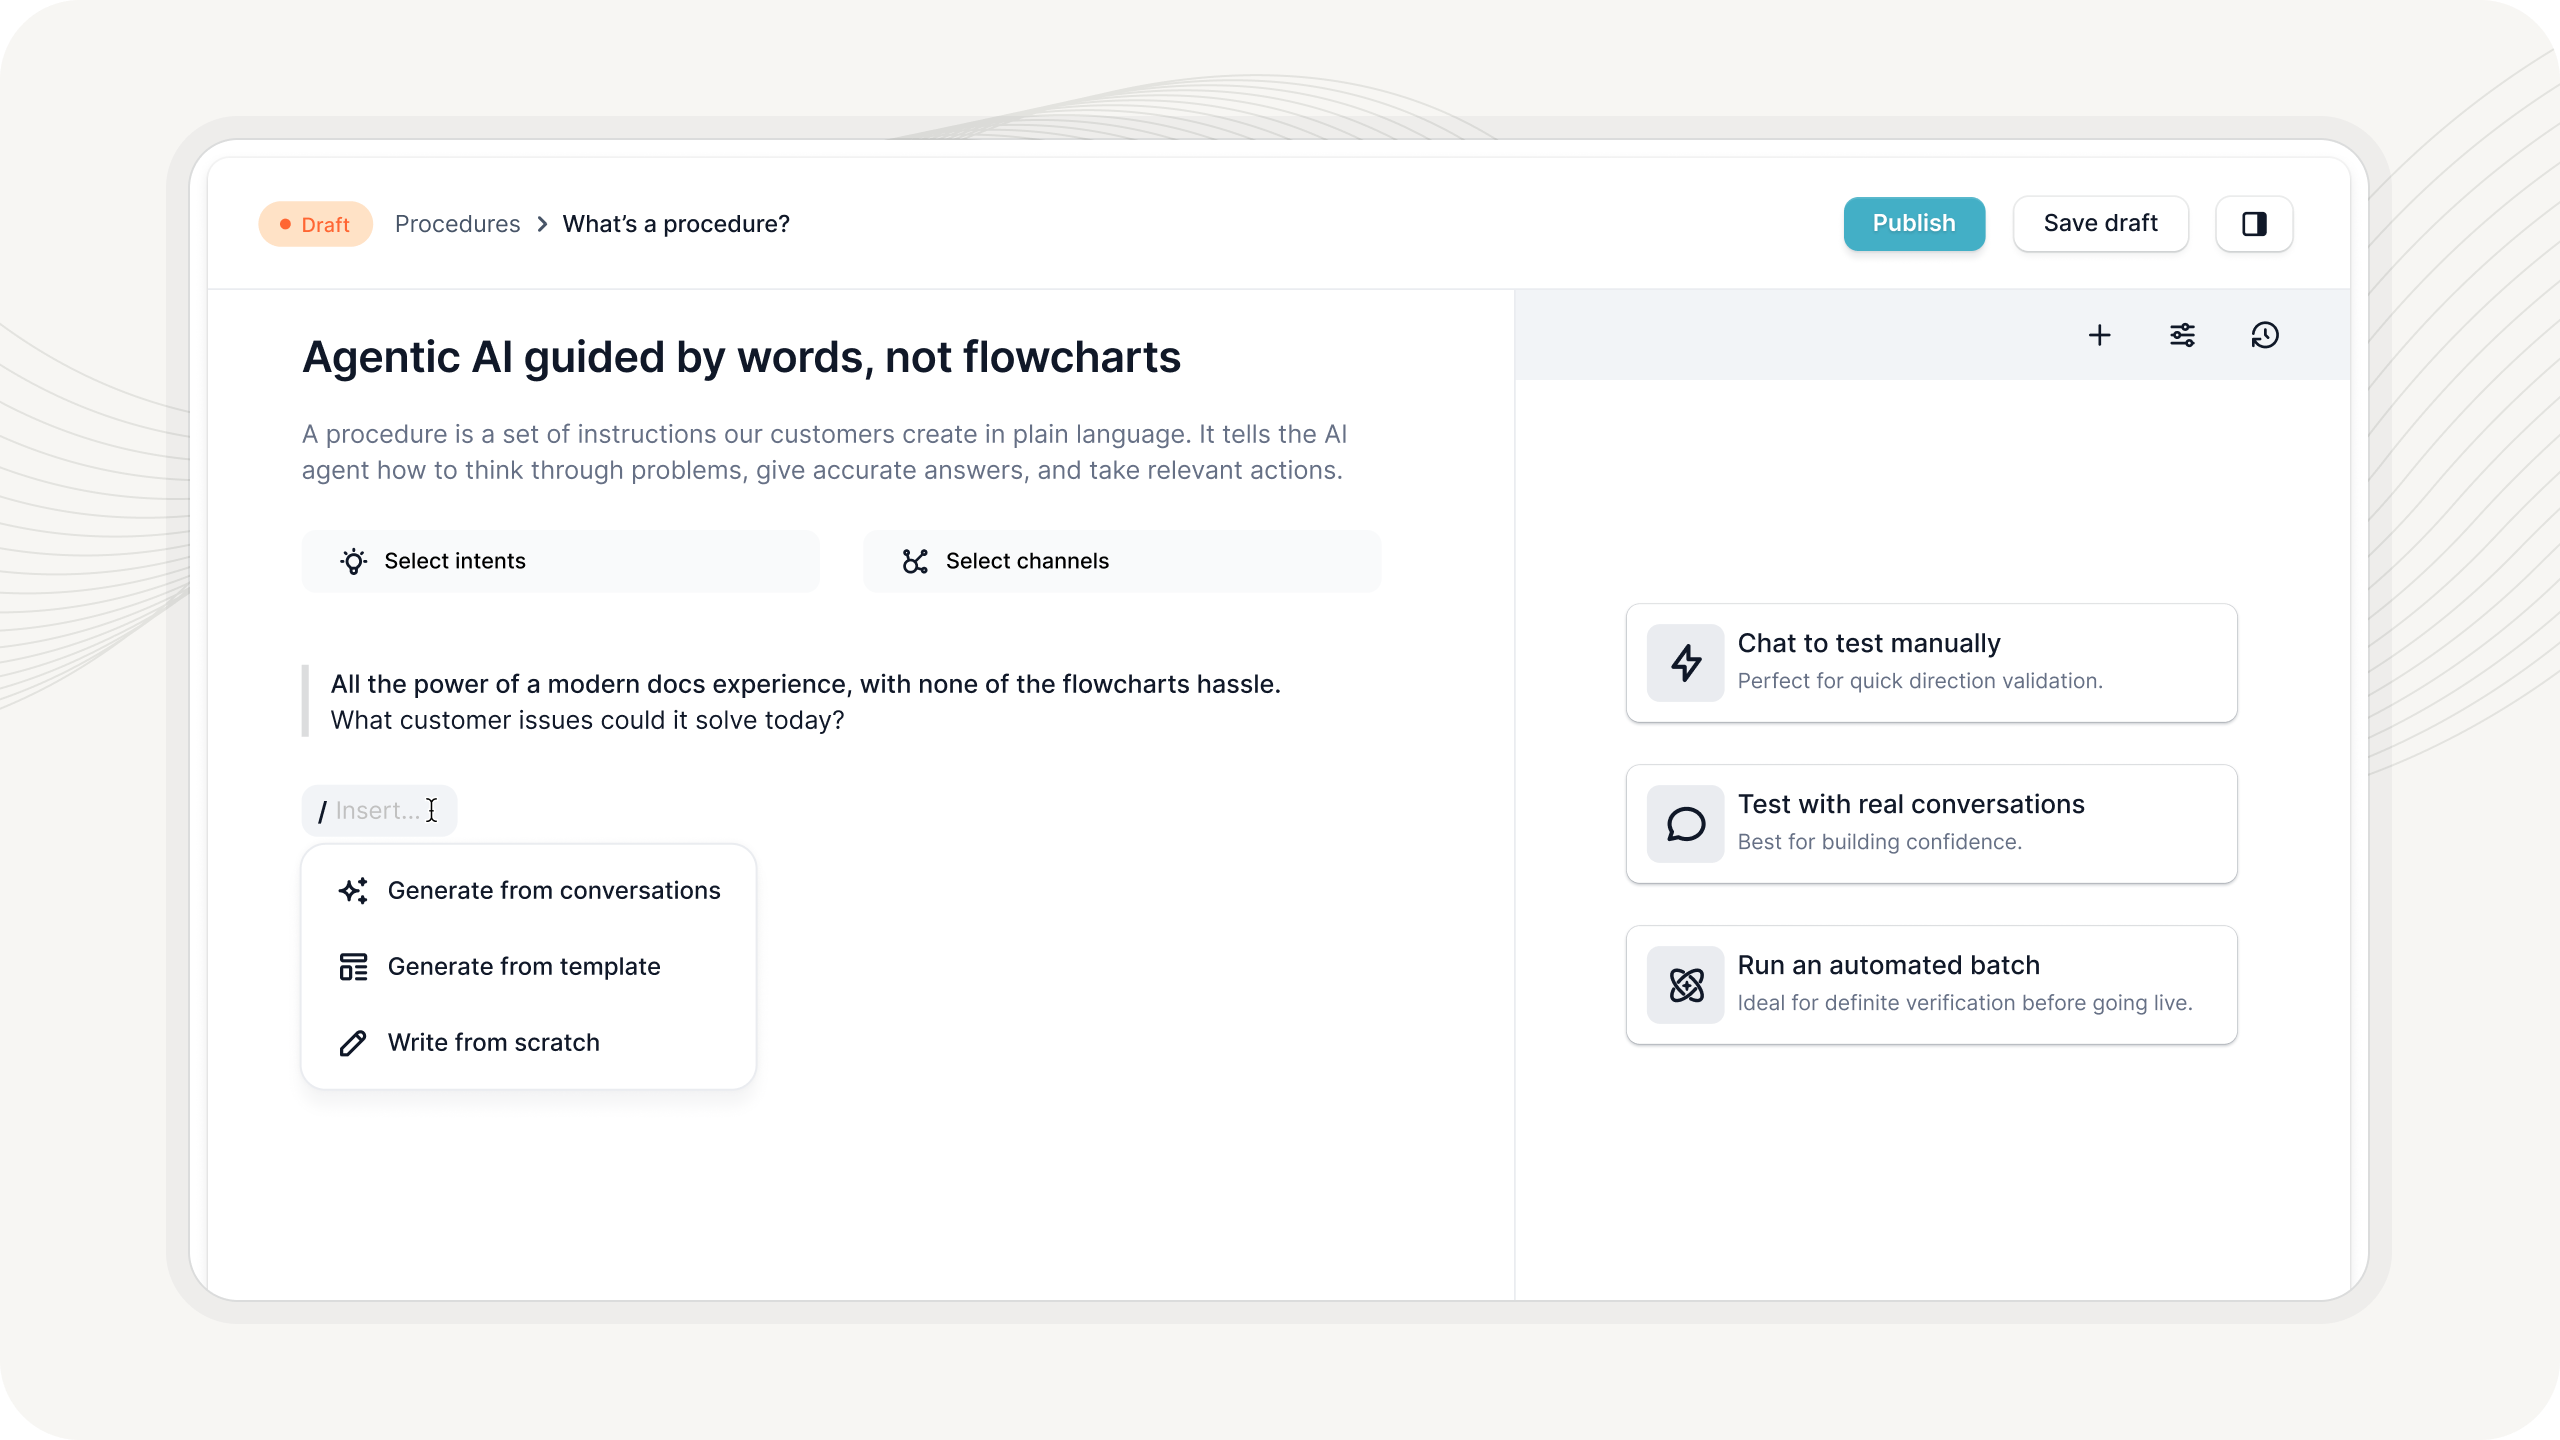Open the history clock icon

tap(2265, 335)
